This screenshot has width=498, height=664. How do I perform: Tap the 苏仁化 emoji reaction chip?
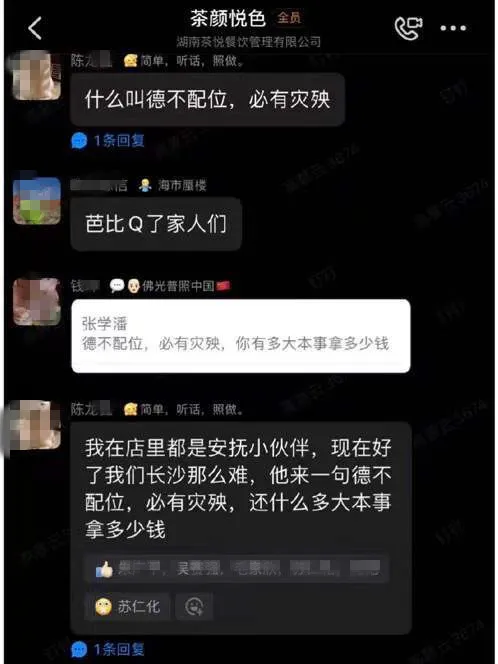128,607
